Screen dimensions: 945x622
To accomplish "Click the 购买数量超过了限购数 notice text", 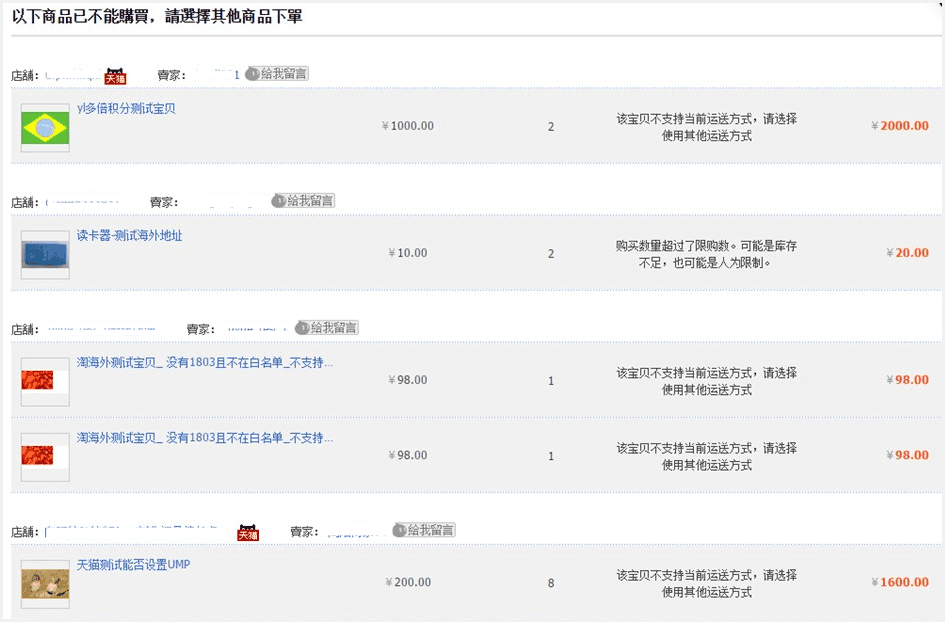I will [x=706, y=254].
